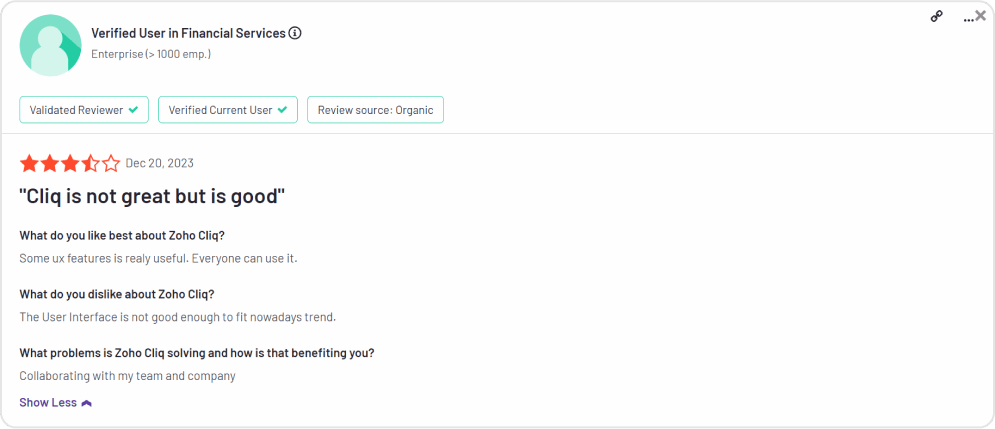Collapse the review using Show Less
Screen dimensions: 995x429
tap(48, 402)
